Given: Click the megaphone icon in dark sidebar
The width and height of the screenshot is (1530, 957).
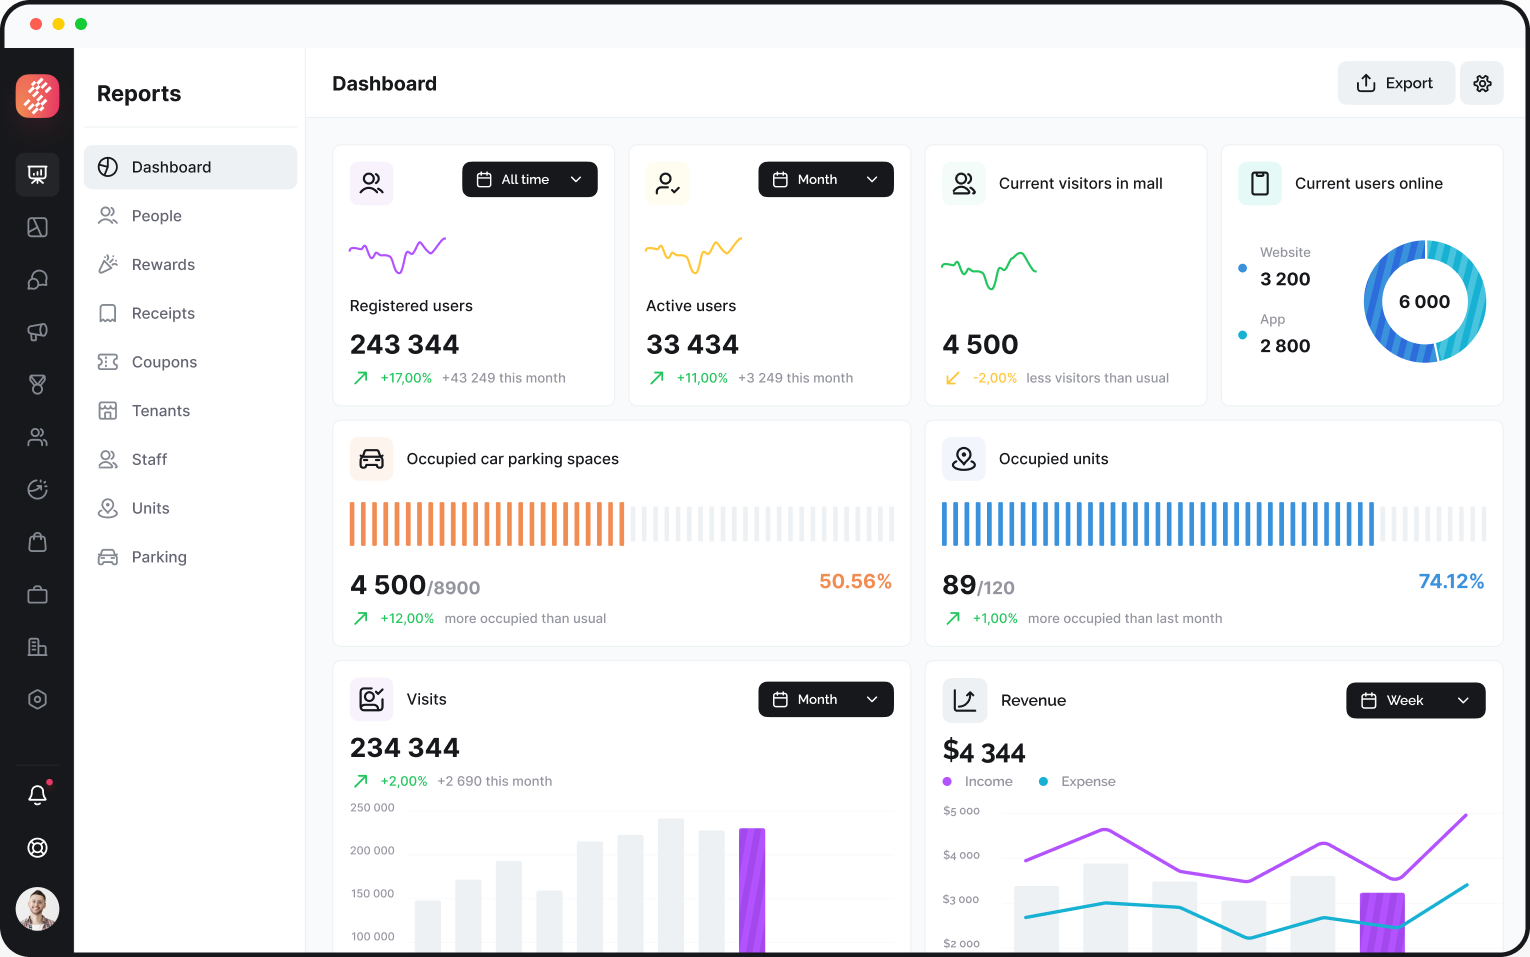Looking at the screenshot, I should click(x=37, y=332).
